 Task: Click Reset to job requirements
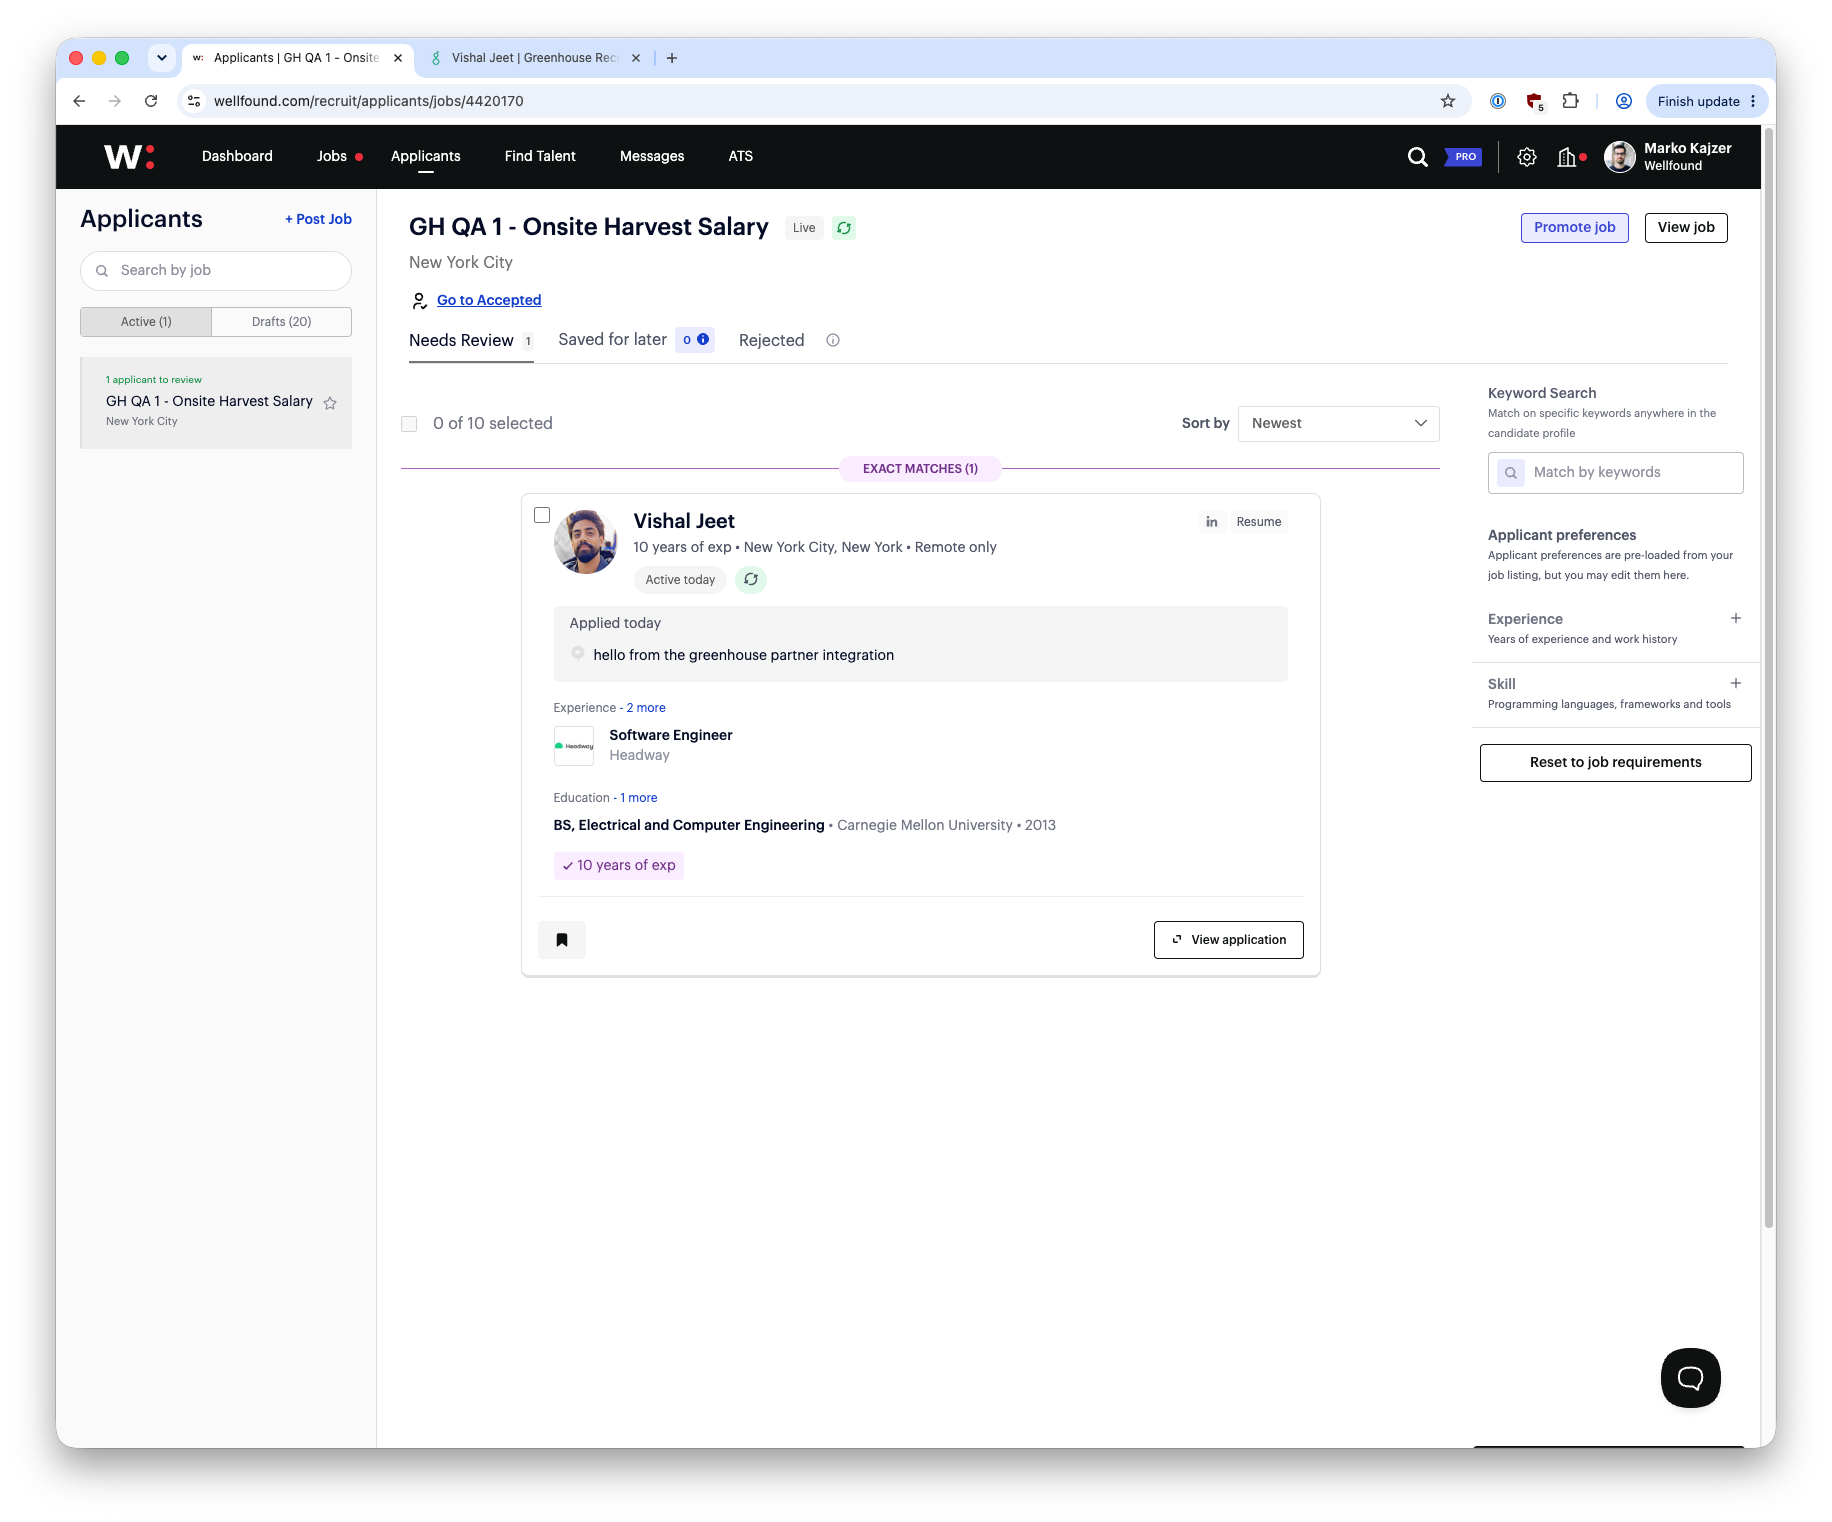(1615, 763)
